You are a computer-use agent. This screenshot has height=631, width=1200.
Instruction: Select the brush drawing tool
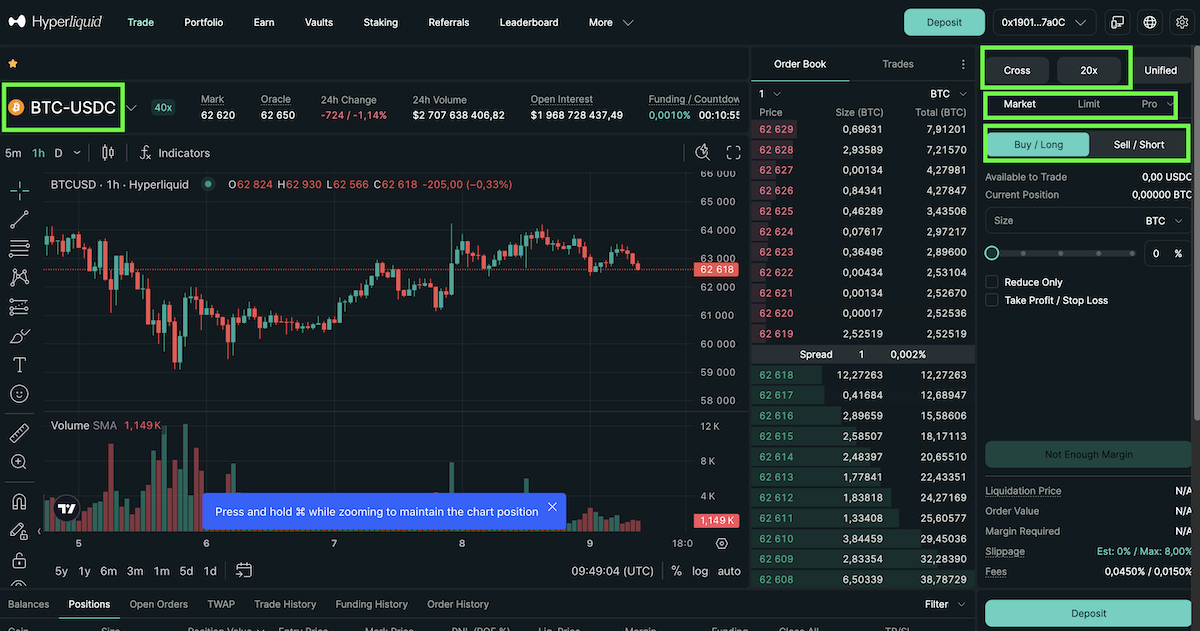click(x=19, y=336)
